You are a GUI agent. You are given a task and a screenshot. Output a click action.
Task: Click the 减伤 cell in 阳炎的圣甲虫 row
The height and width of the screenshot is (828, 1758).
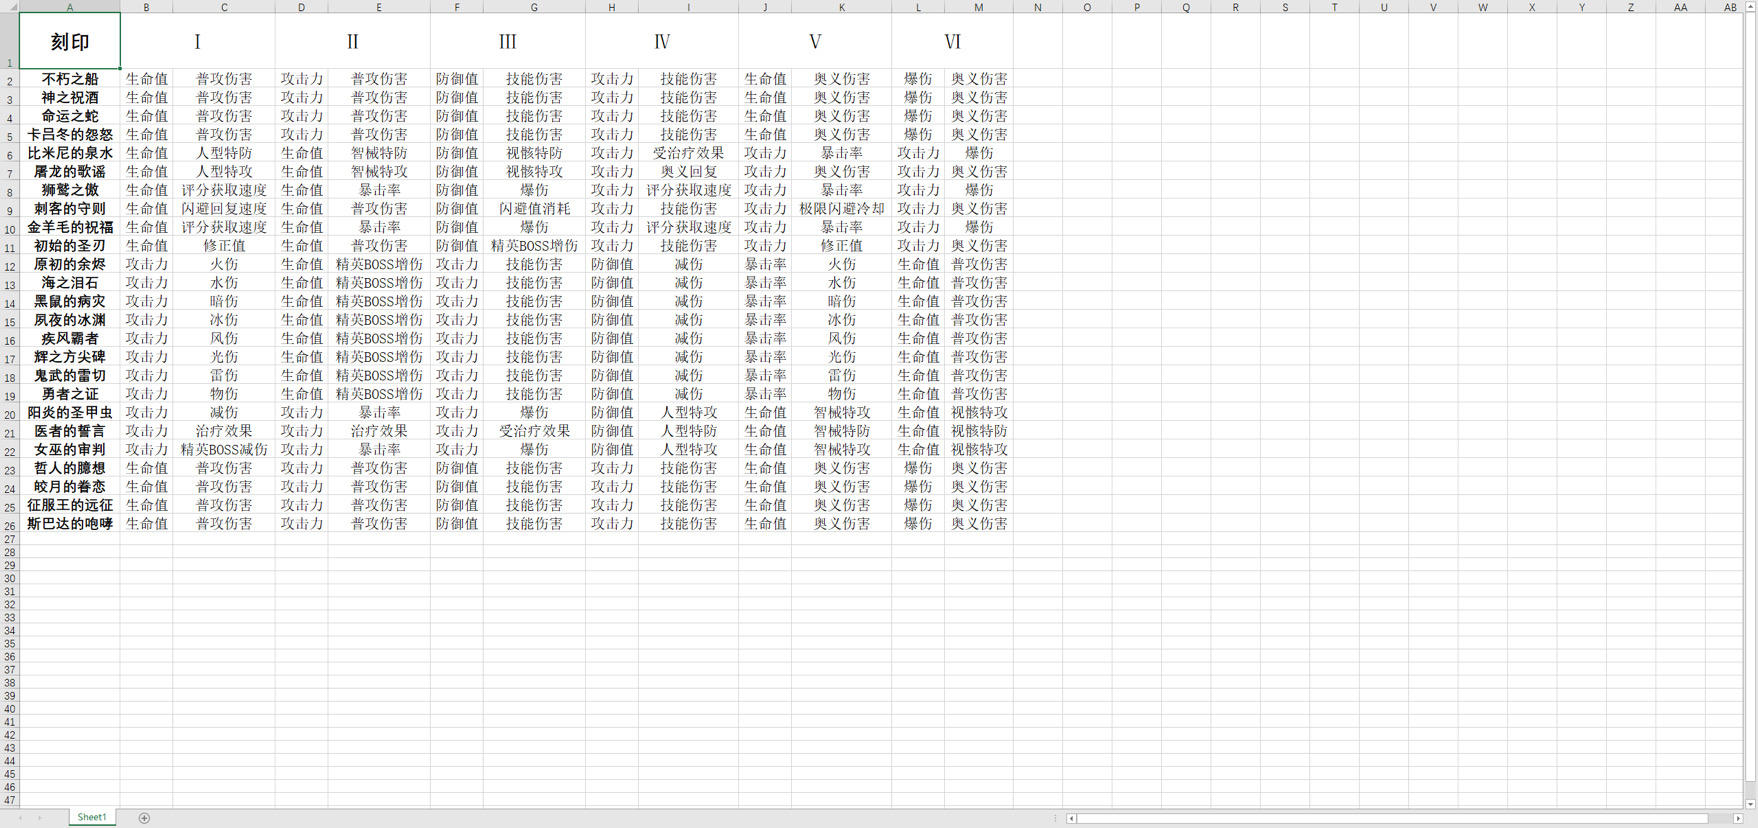[224, 412]
